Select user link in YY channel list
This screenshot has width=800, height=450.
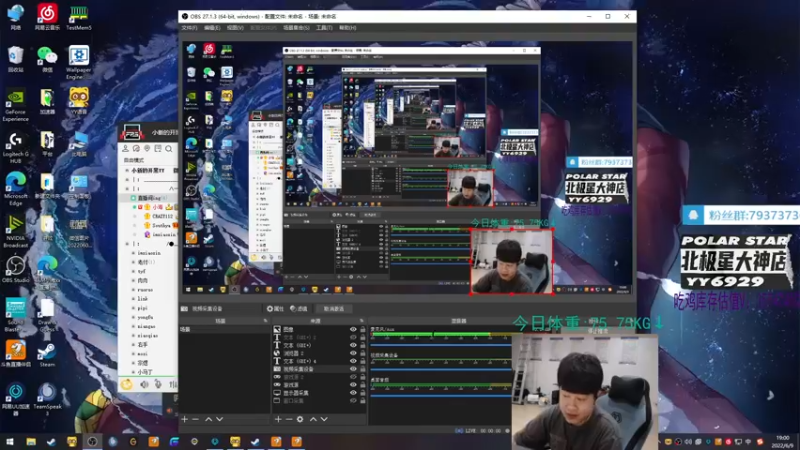[x=143, y=298]
